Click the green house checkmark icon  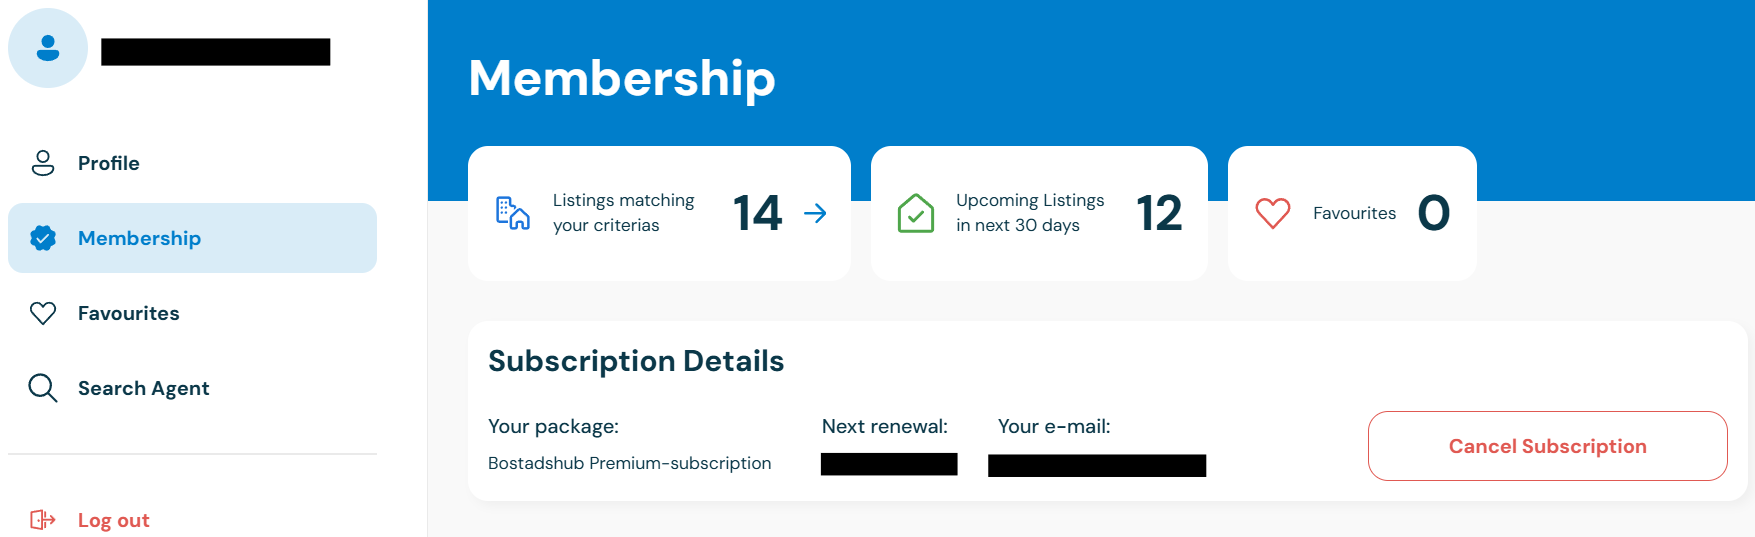coord(916,213)
